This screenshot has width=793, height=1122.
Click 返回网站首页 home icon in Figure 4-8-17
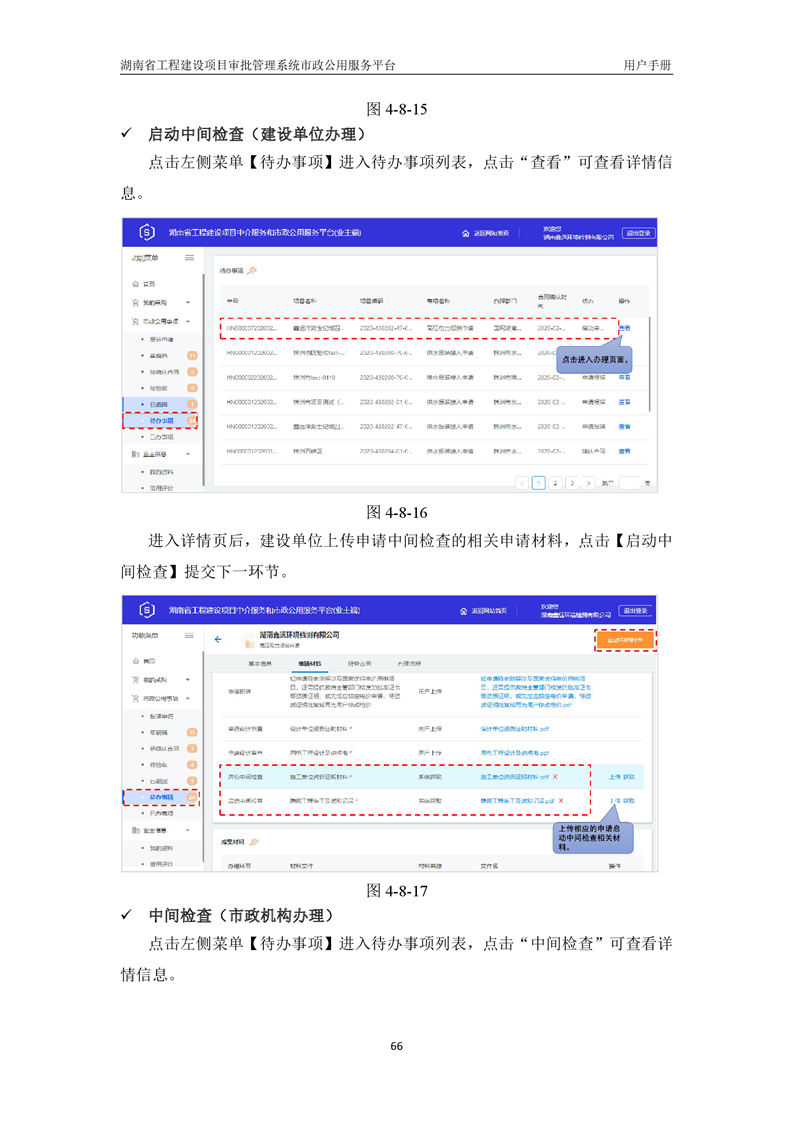(464, 611)
